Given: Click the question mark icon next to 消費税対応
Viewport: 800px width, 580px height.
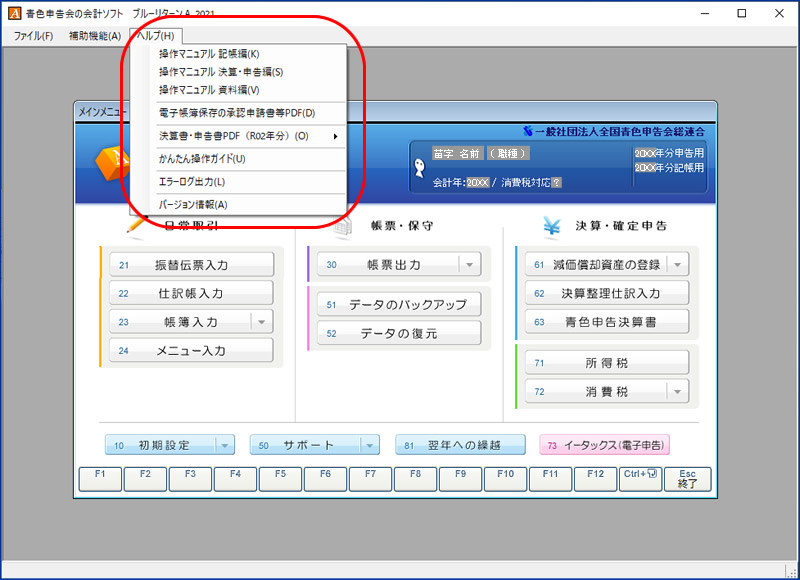Looking at the screenshot, I should coord(556,183).
